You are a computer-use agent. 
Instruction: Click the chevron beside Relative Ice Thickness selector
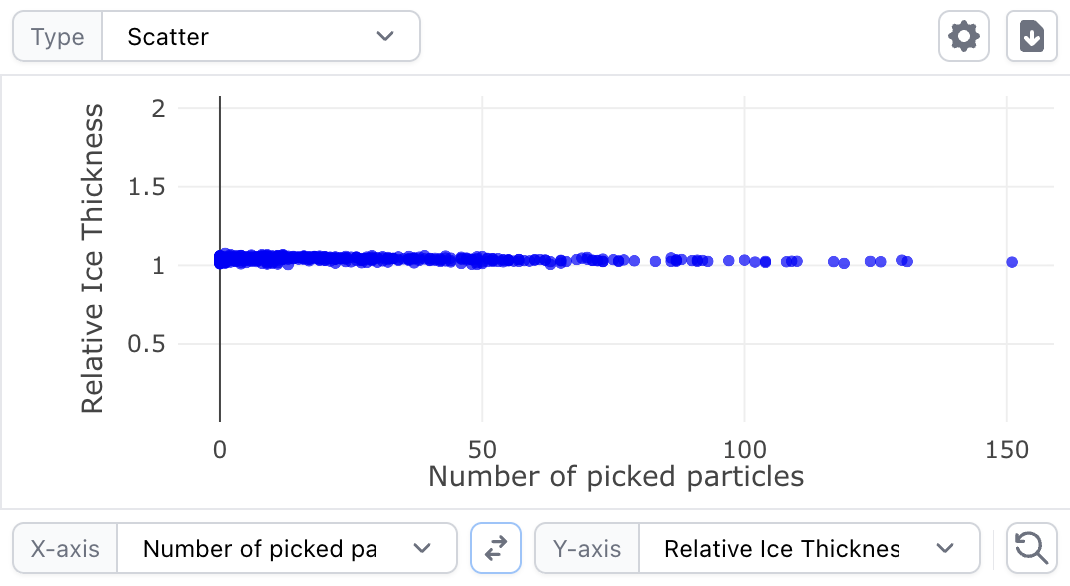click(944, 548)
